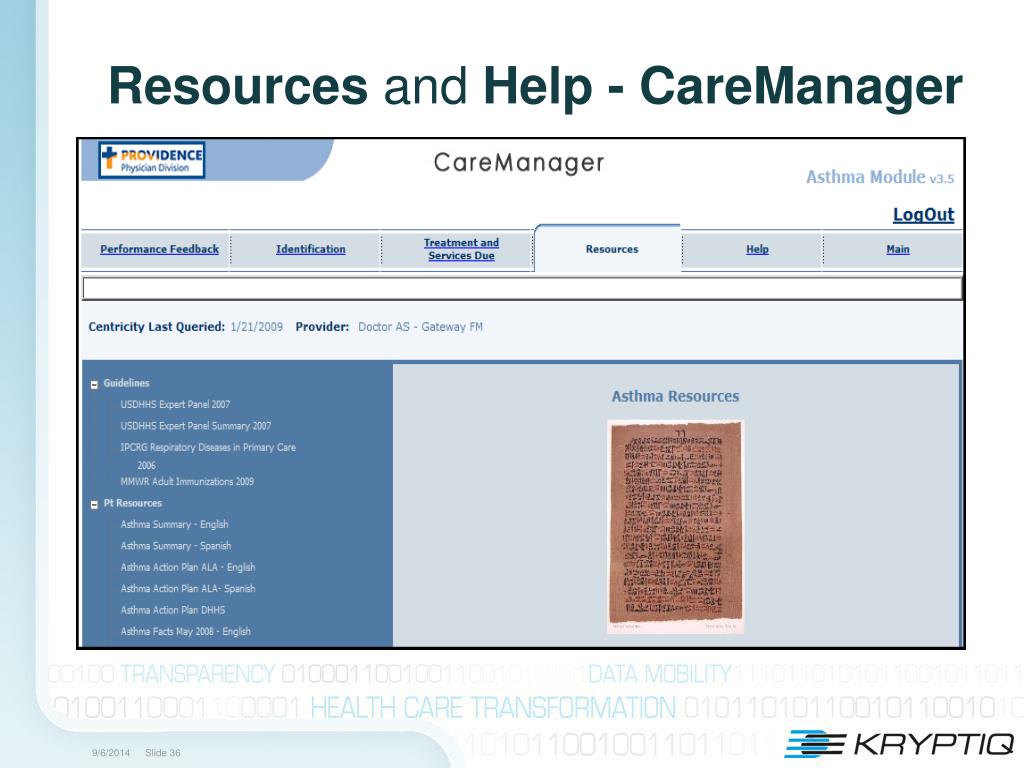Open IPCRG Respiratory Diseases in Primary Care
This screenshot has width=1024, height=768.
[208, 456]
